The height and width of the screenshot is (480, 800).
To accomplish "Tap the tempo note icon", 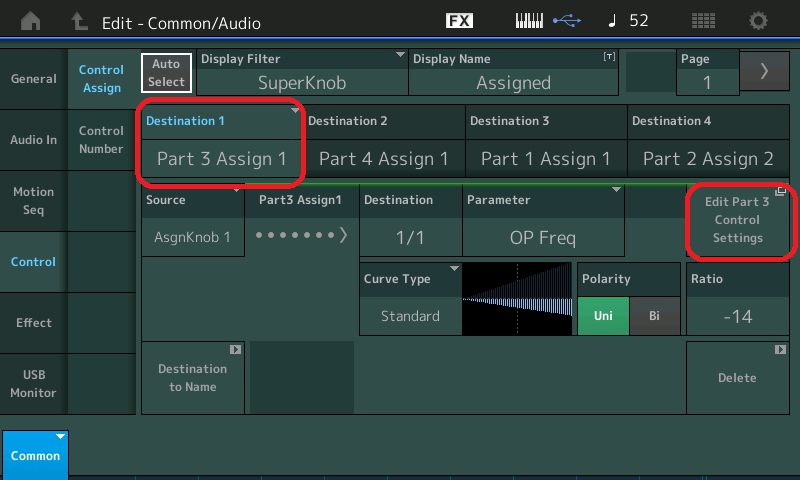I will [610, 20].
